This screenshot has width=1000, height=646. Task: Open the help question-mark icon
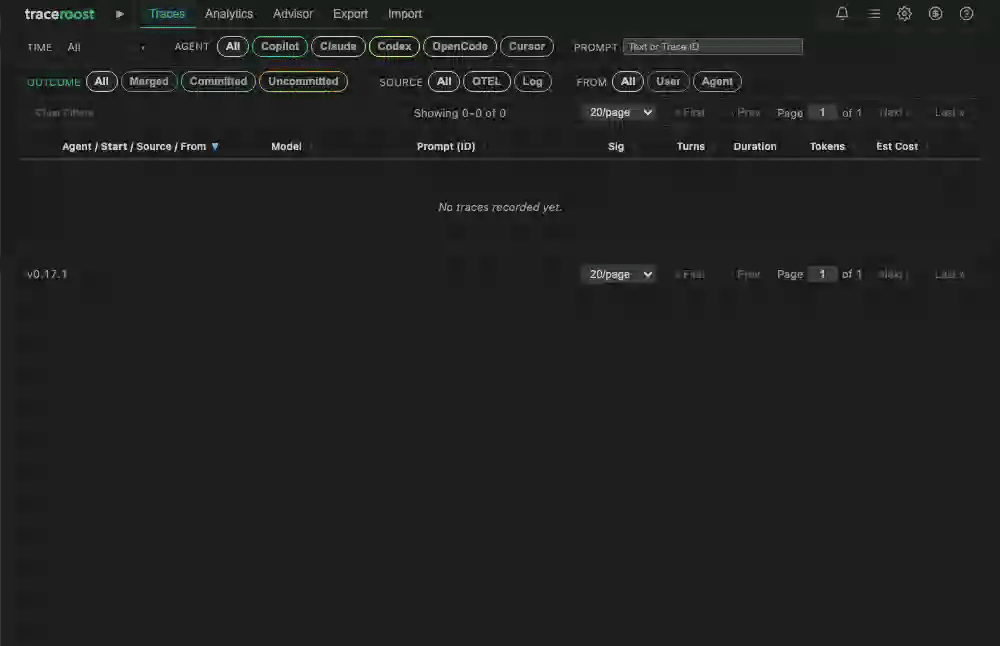pyautogui.click(x=966, y=13)
